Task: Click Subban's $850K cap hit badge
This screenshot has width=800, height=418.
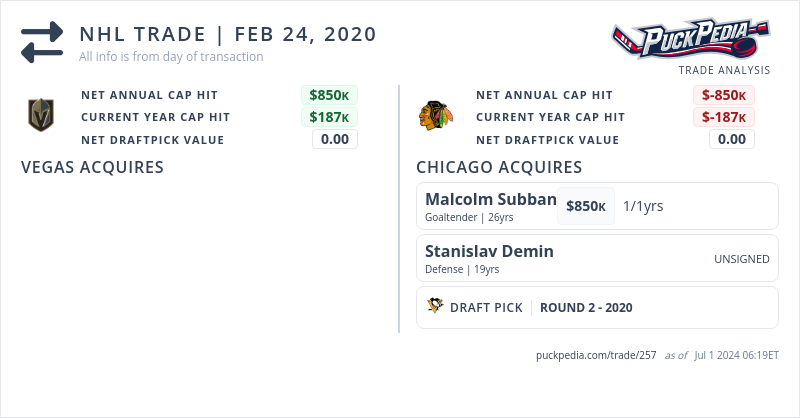Action: click(x=585, y=206)
